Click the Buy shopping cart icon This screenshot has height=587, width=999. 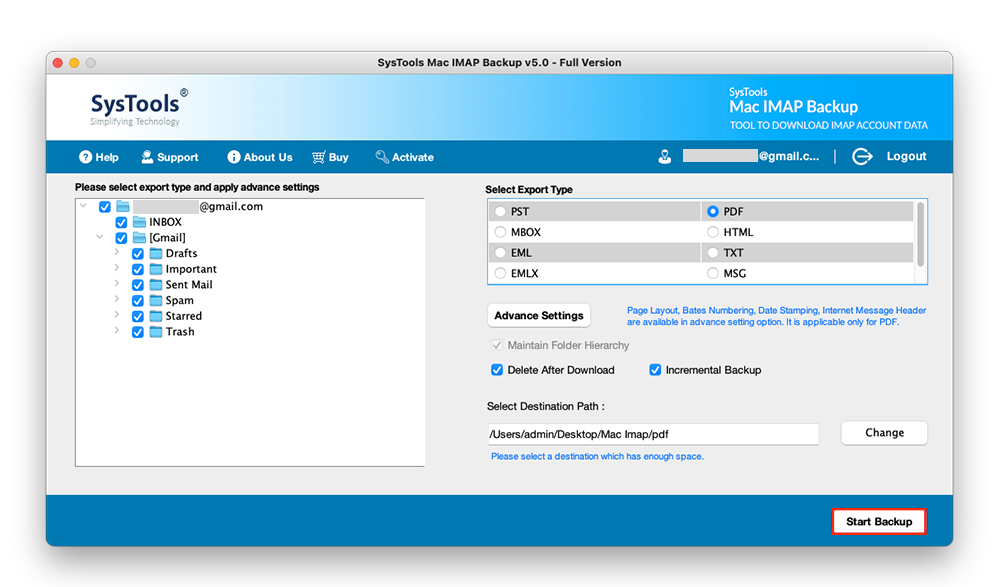[319, 157]
